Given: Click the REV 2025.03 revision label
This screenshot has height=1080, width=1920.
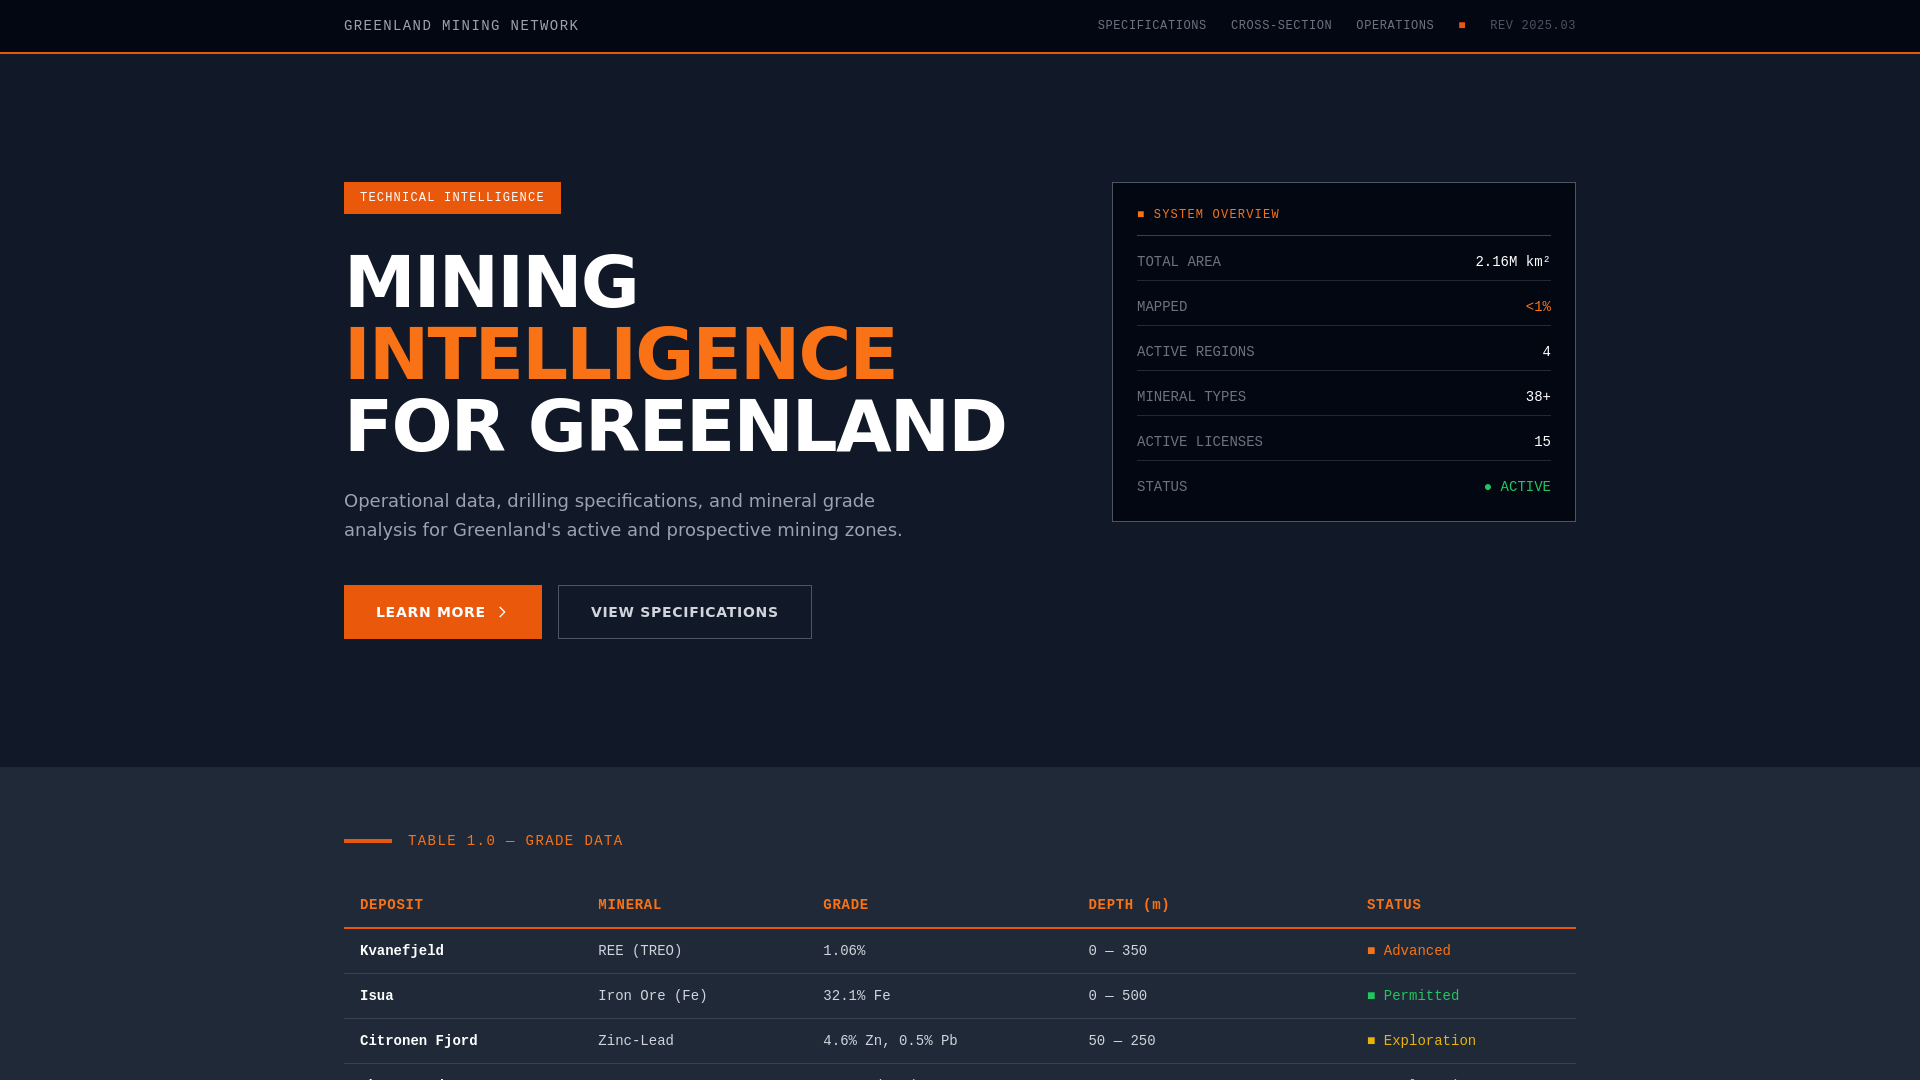Looking at the screenshot, I should point(1532,26).
